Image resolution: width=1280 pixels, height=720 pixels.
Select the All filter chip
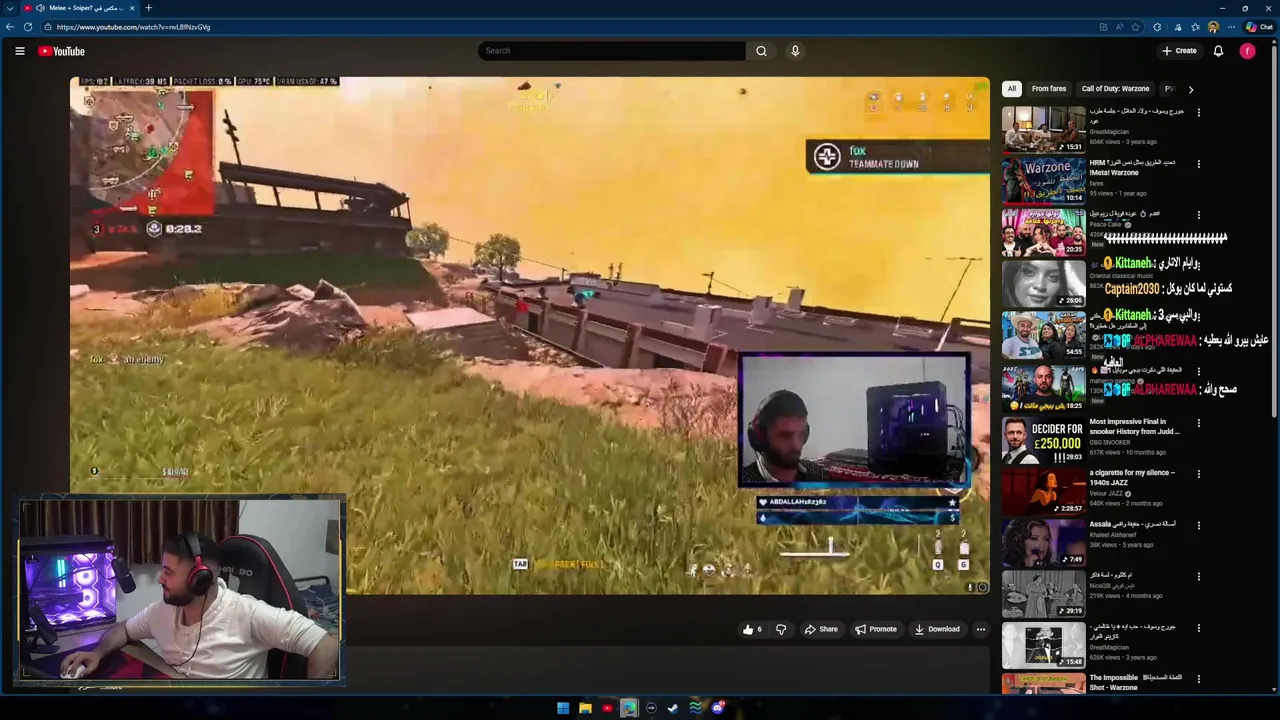(x=1011, y=89)
